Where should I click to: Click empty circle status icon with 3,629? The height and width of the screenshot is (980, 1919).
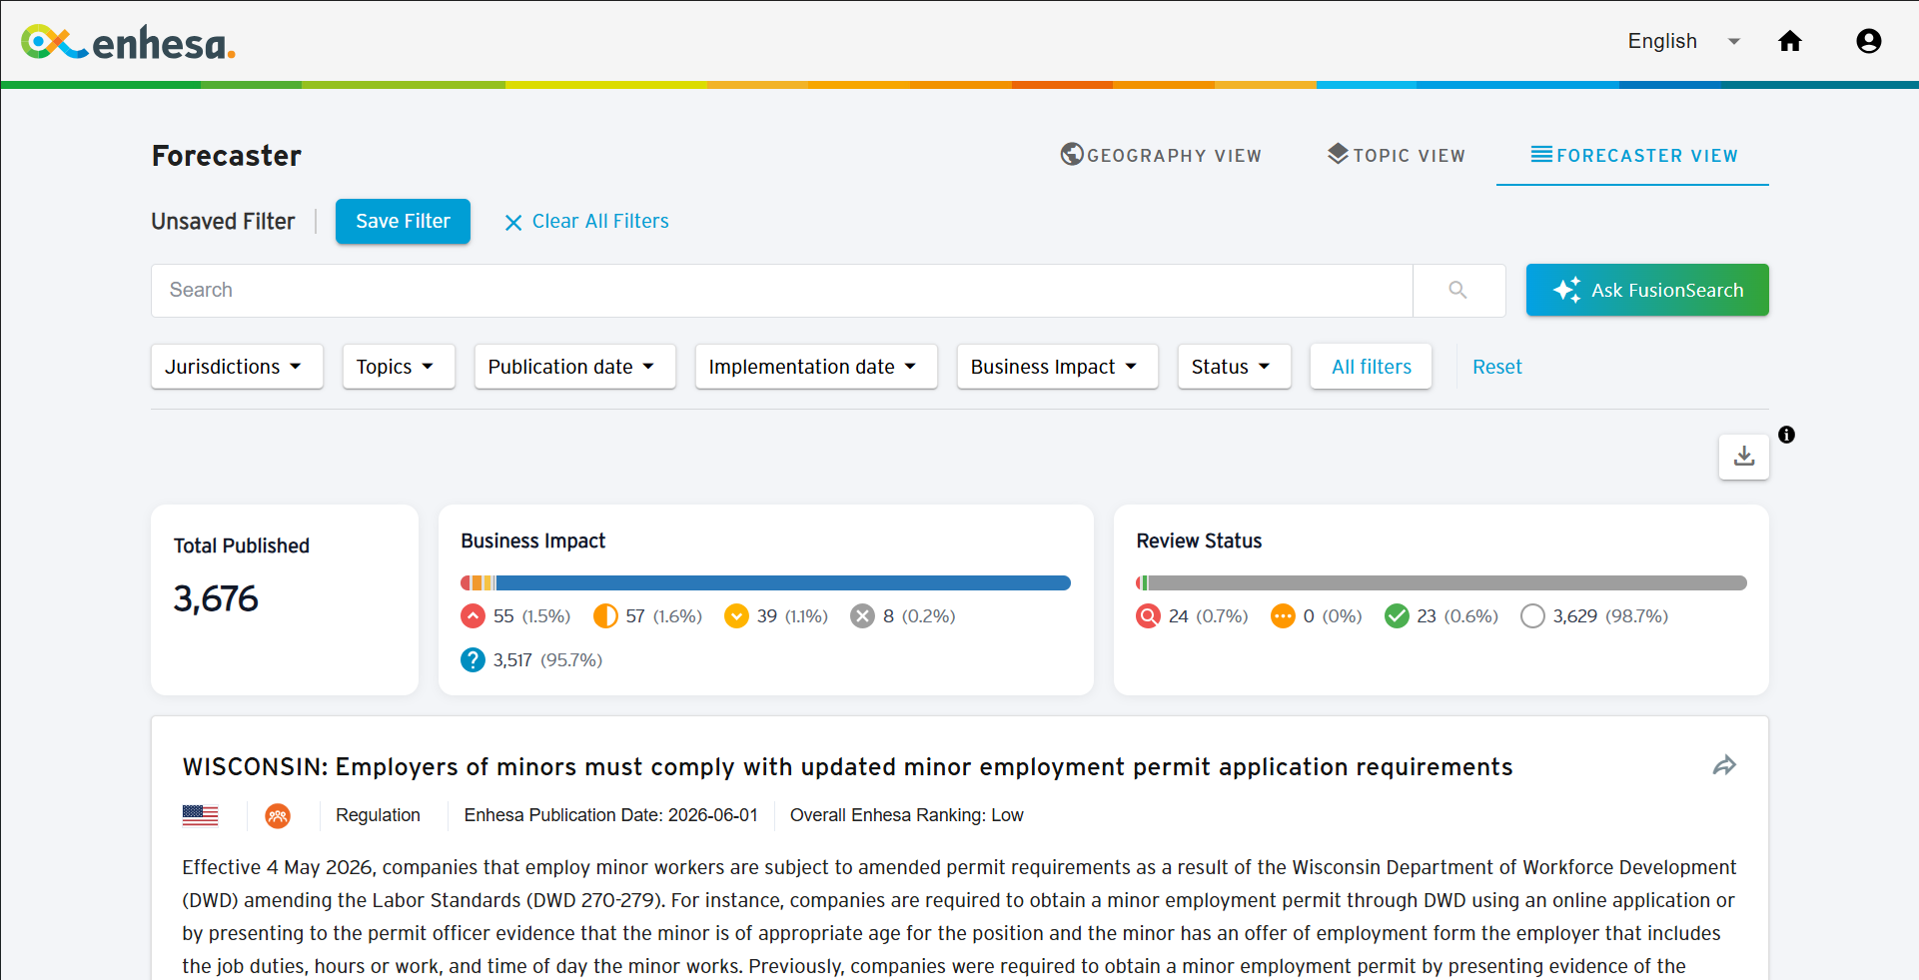click(x=1532, y=616)
